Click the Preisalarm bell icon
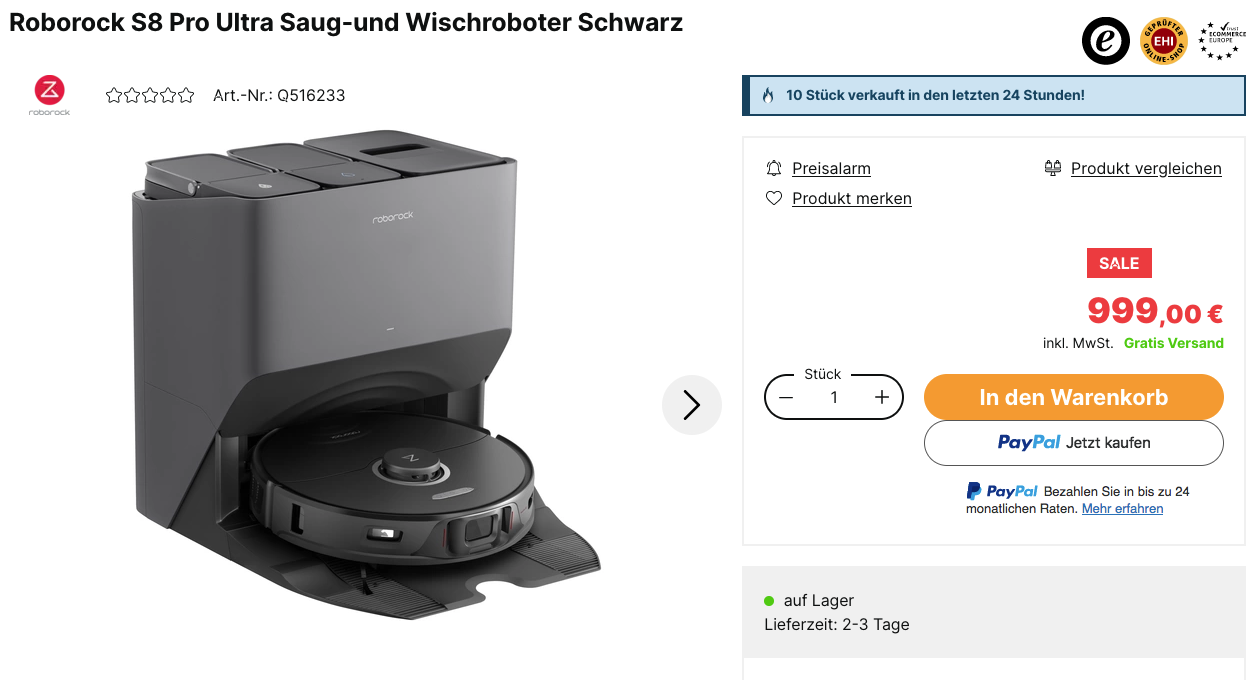Viewport: 1255px width, 680px height. [773, 168]
